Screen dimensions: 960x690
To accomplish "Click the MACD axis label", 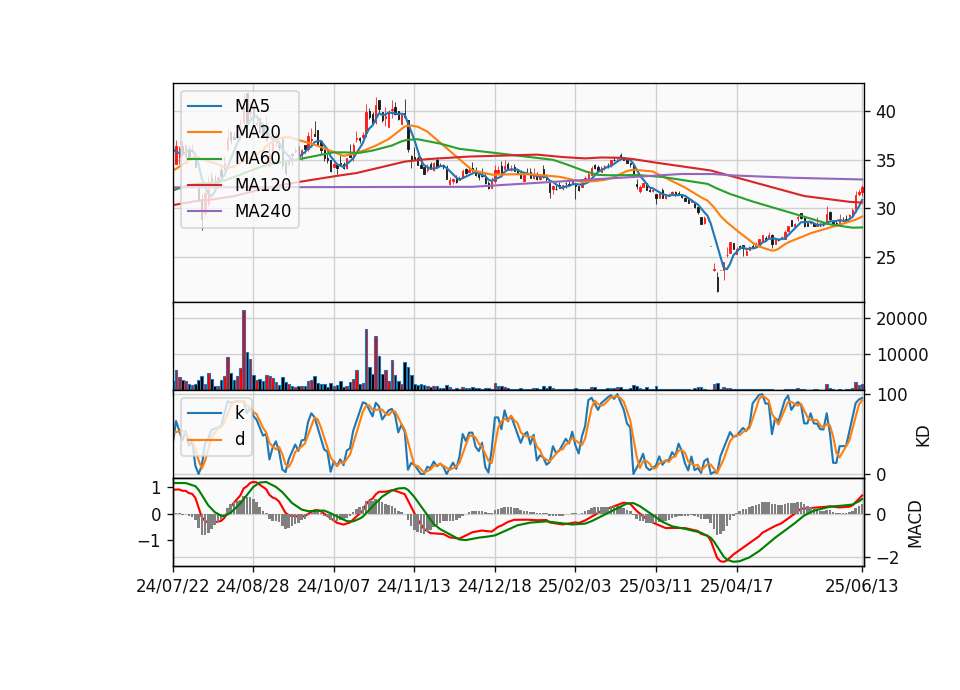I will (x=915, y=524).
